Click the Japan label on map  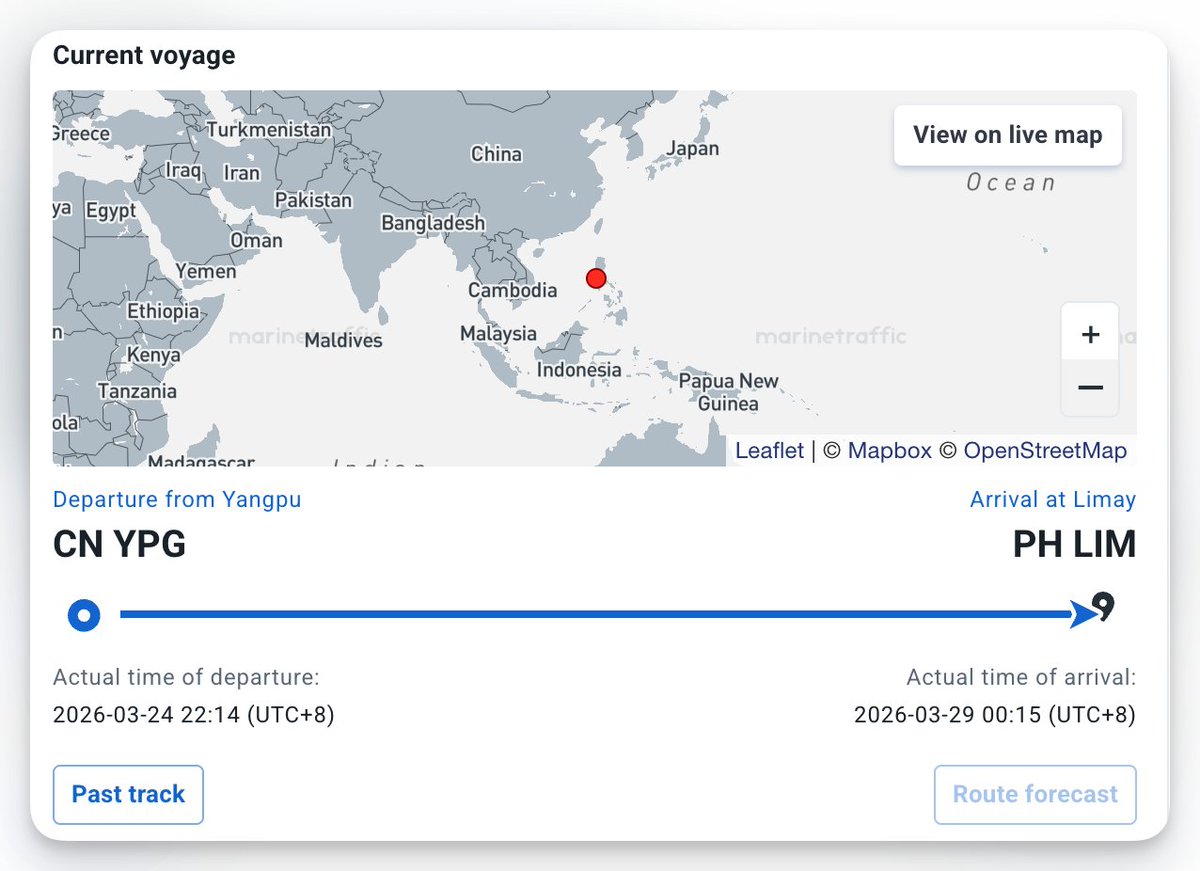[x=693, y=148]
